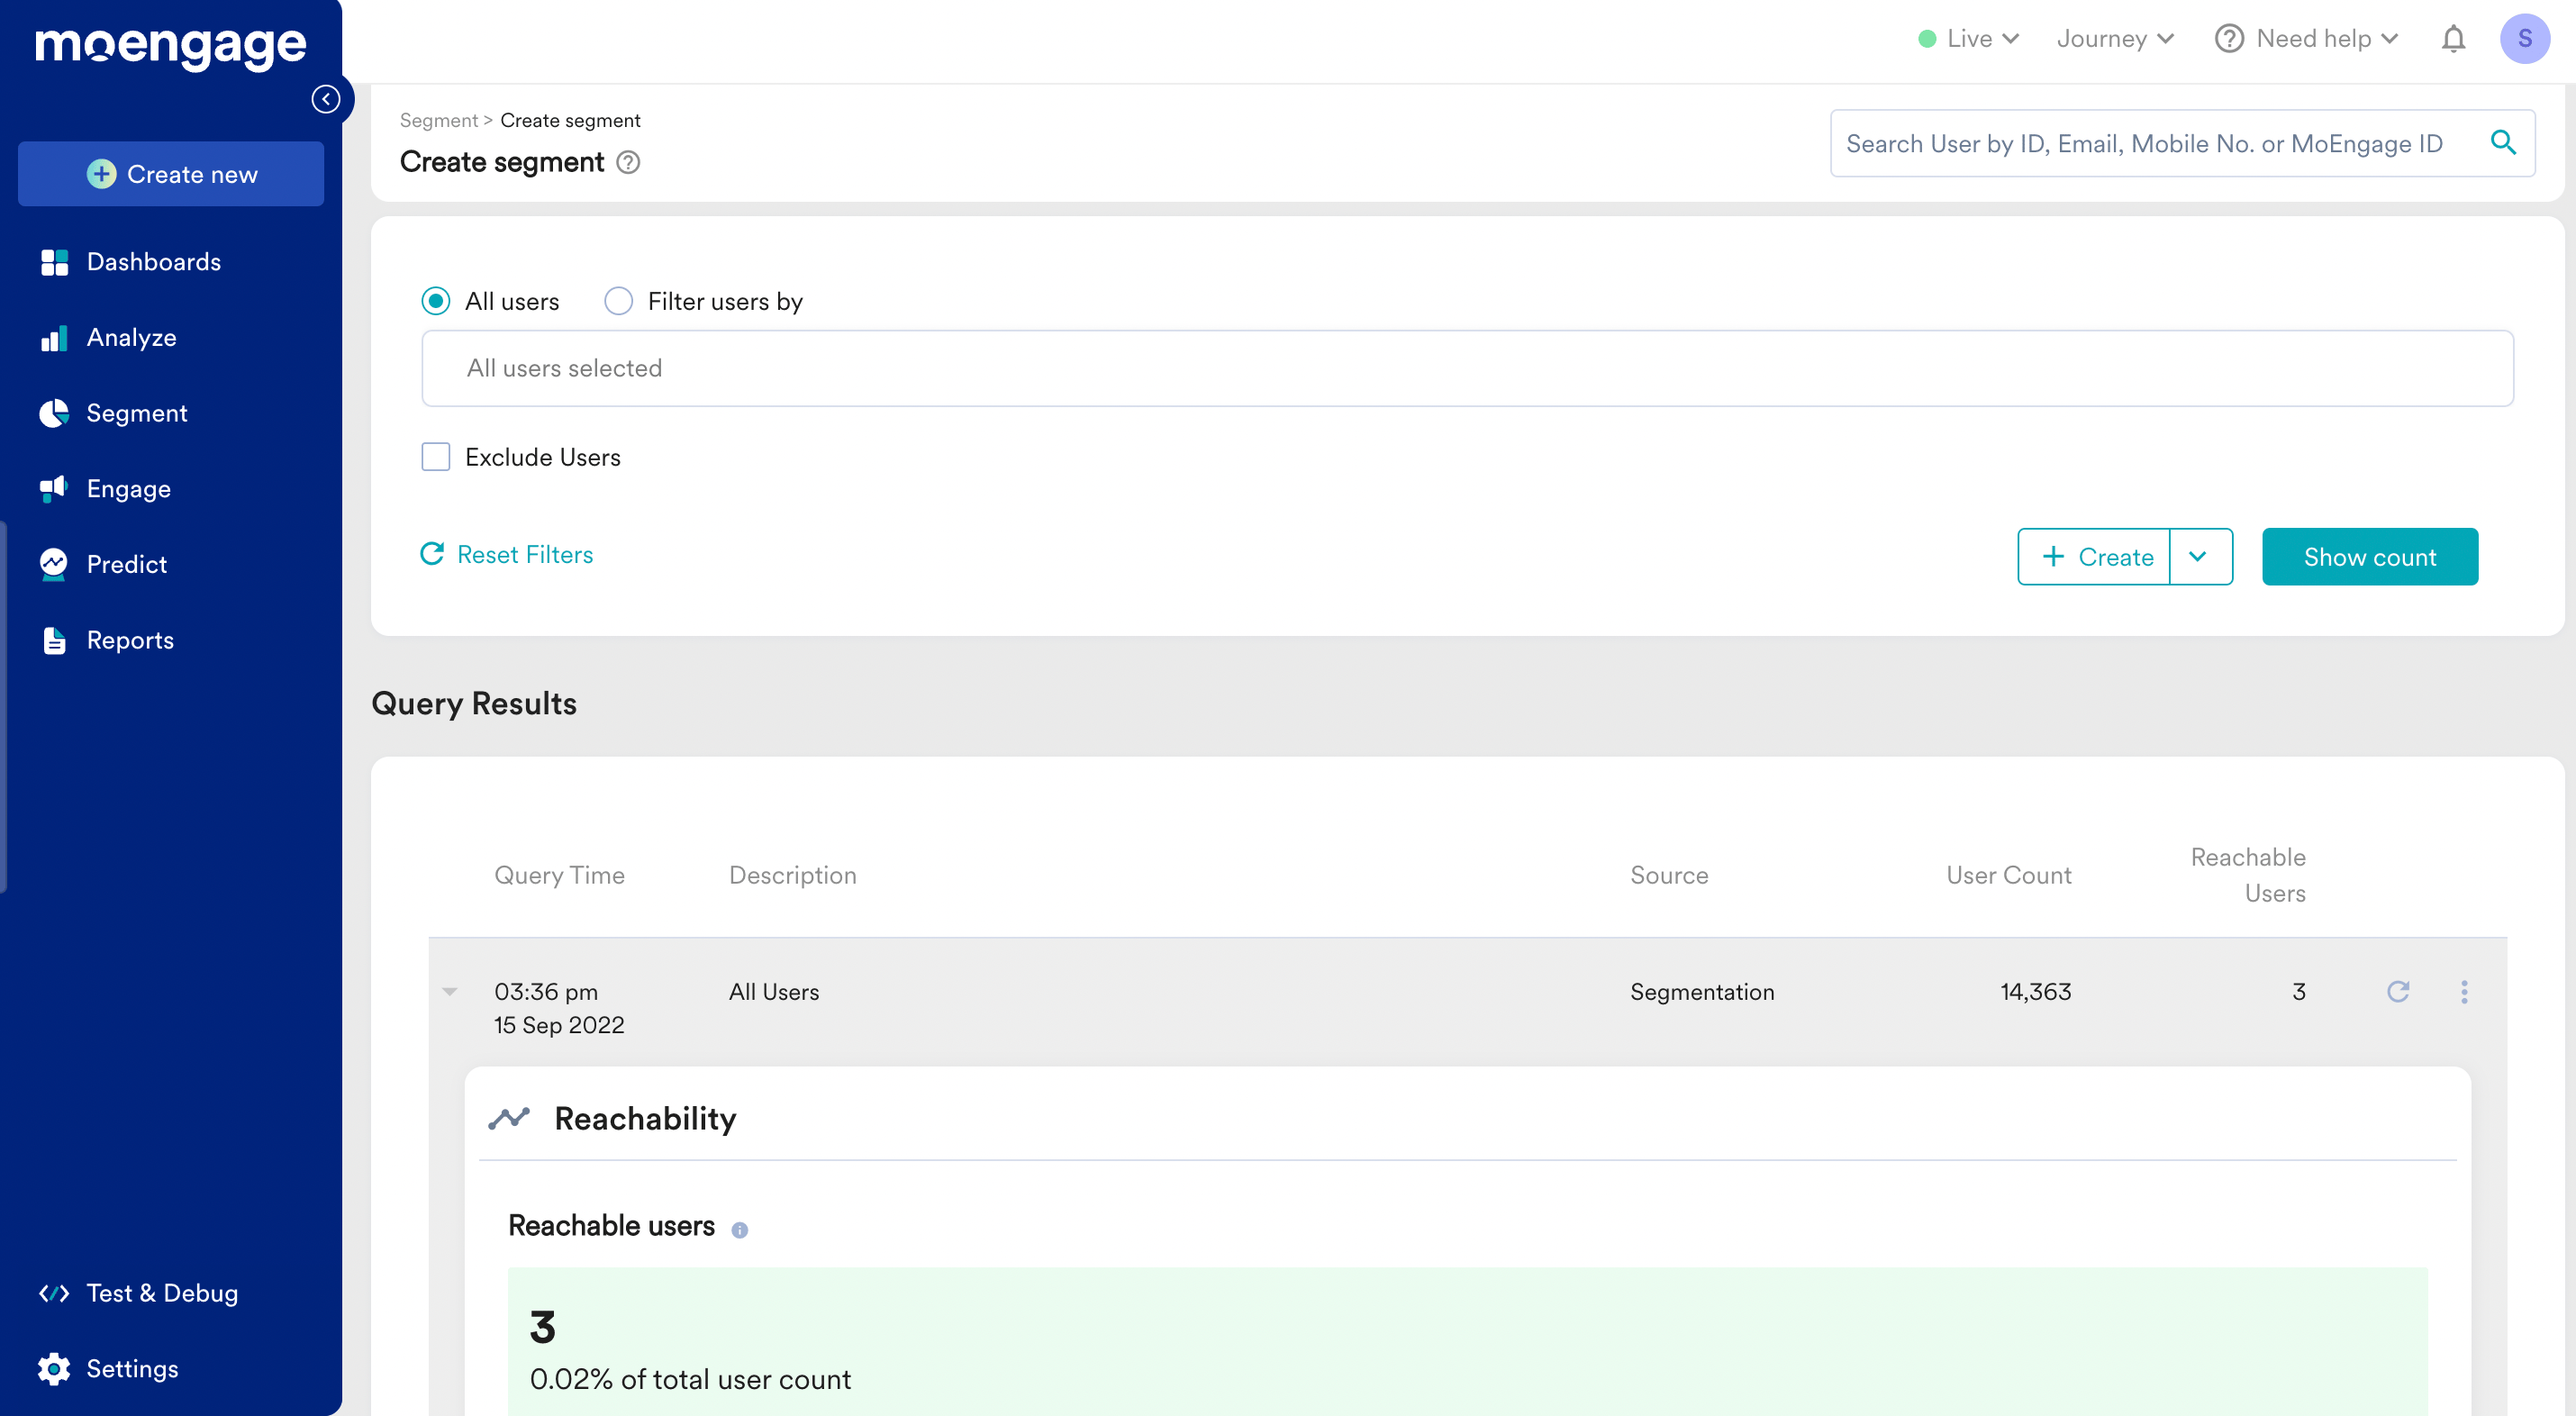Click the Query Results heading
Image resolution: width=2576 pixels, height=1416 pixels.
[x=474, y=703]
